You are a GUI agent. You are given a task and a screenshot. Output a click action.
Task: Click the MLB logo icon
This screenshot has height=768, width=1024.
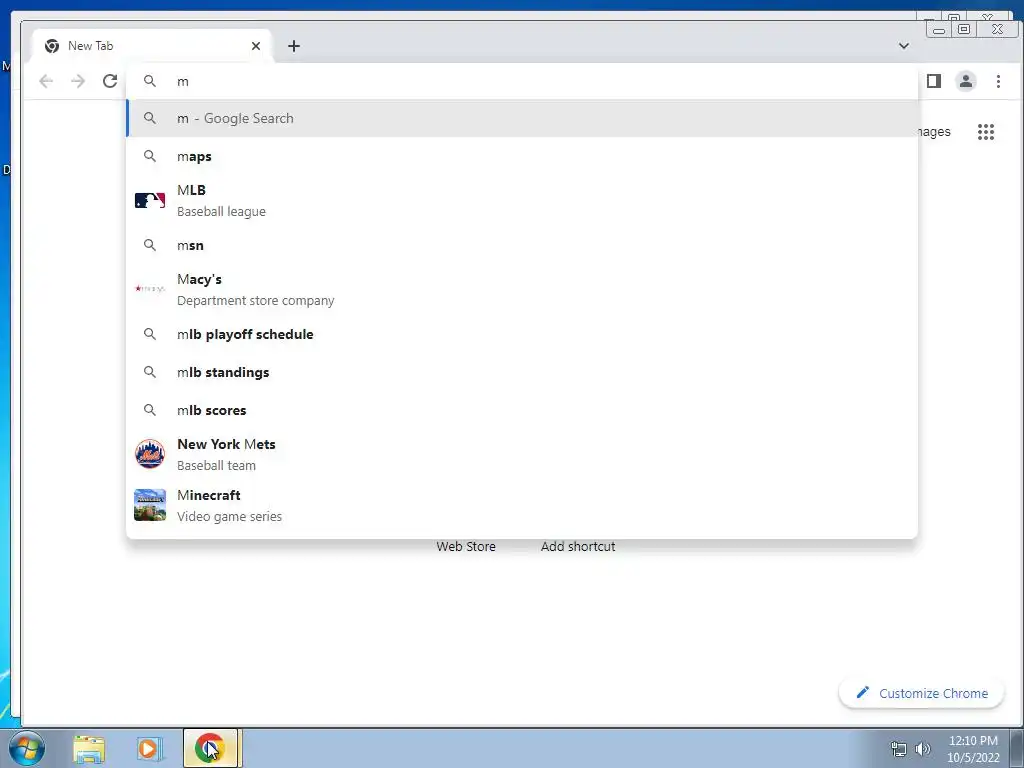[150, 200]
